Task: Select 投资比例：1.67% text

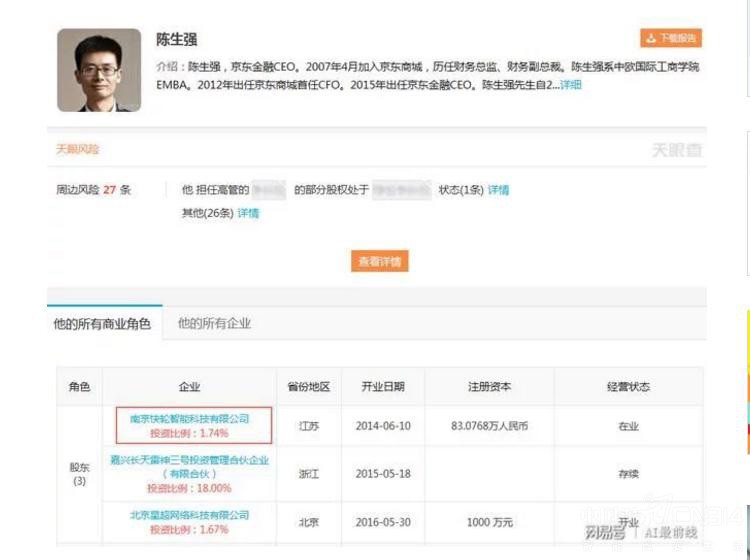Action: pyautogui.click(x=189, y=529)
